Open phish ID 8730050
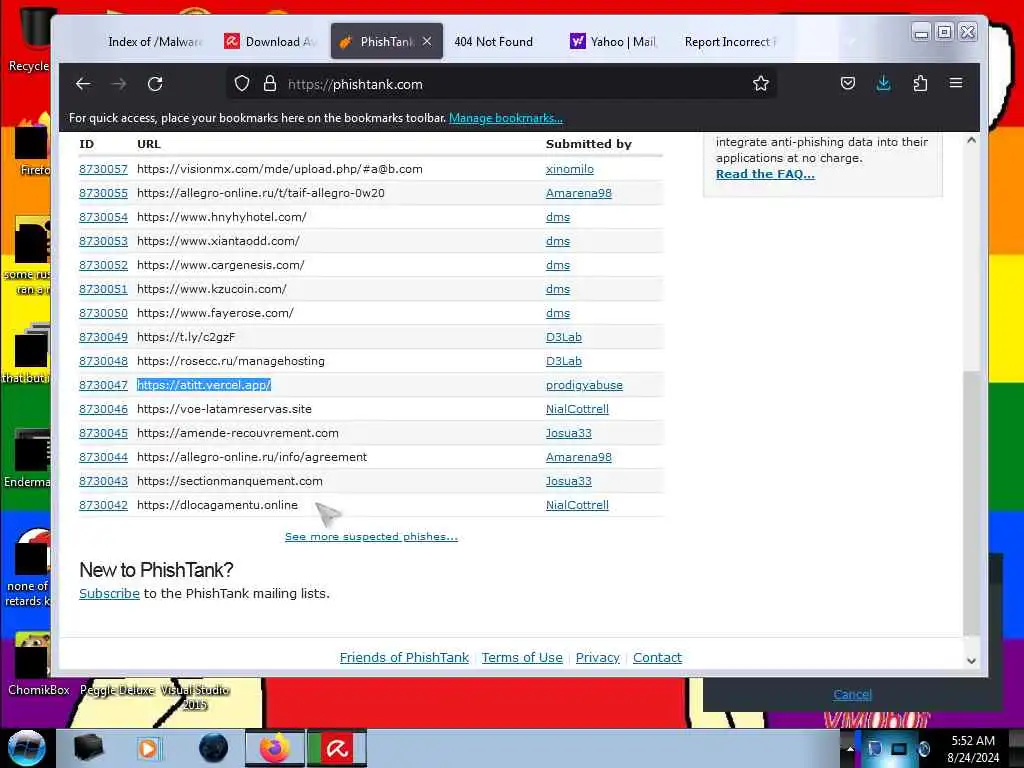1024x768 pixels. pos(103,313)
